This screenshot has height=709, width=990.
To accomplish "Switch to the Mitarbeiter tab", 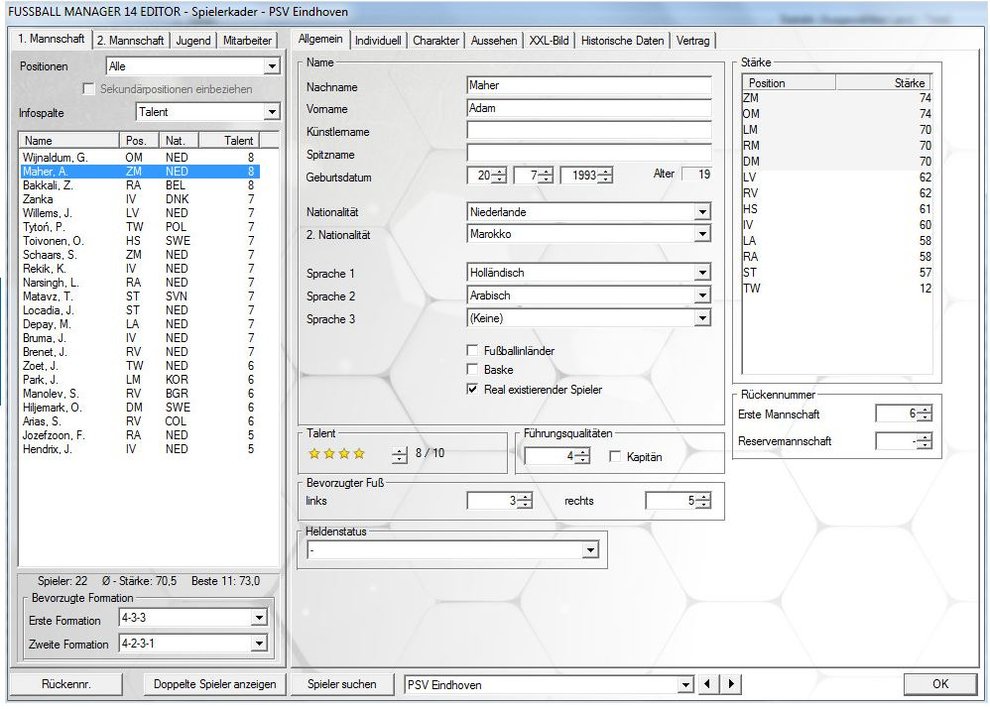I will click(x=248, y=40).
